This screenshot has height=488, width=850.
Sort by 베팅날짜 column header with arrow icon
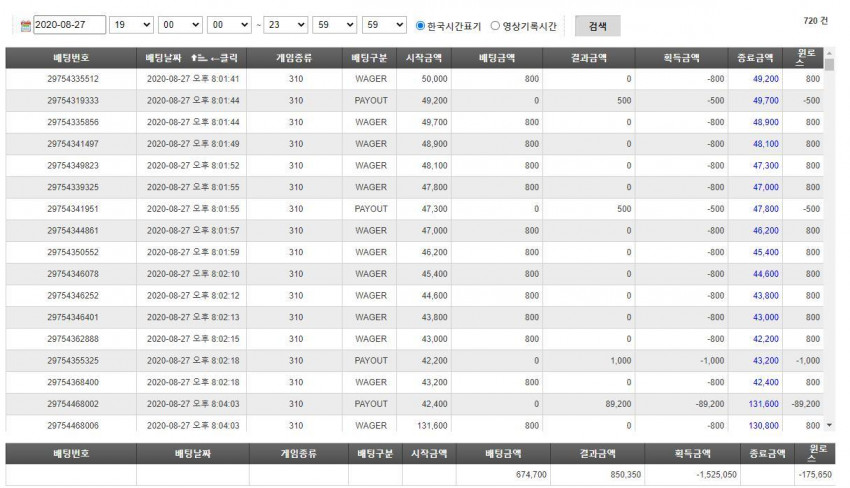(191, 58)
